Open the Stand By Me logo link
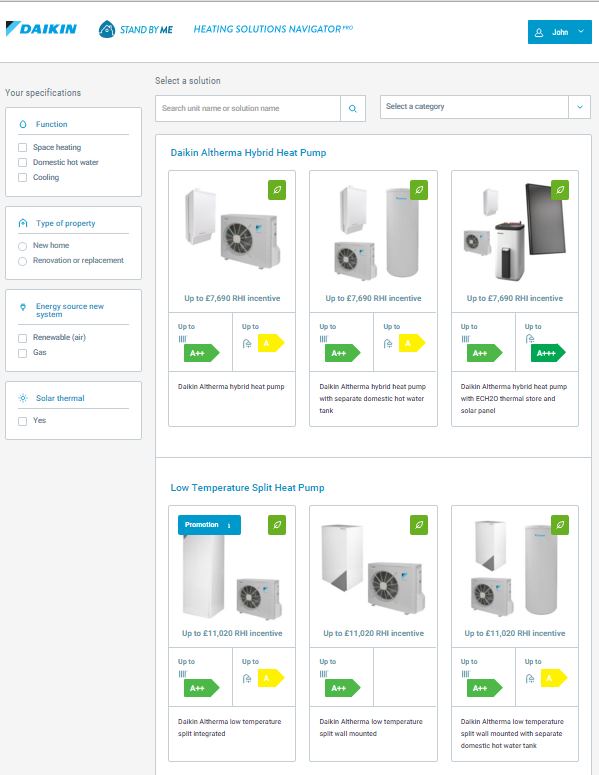Viewport: 599px width, 775px height. 136,30
